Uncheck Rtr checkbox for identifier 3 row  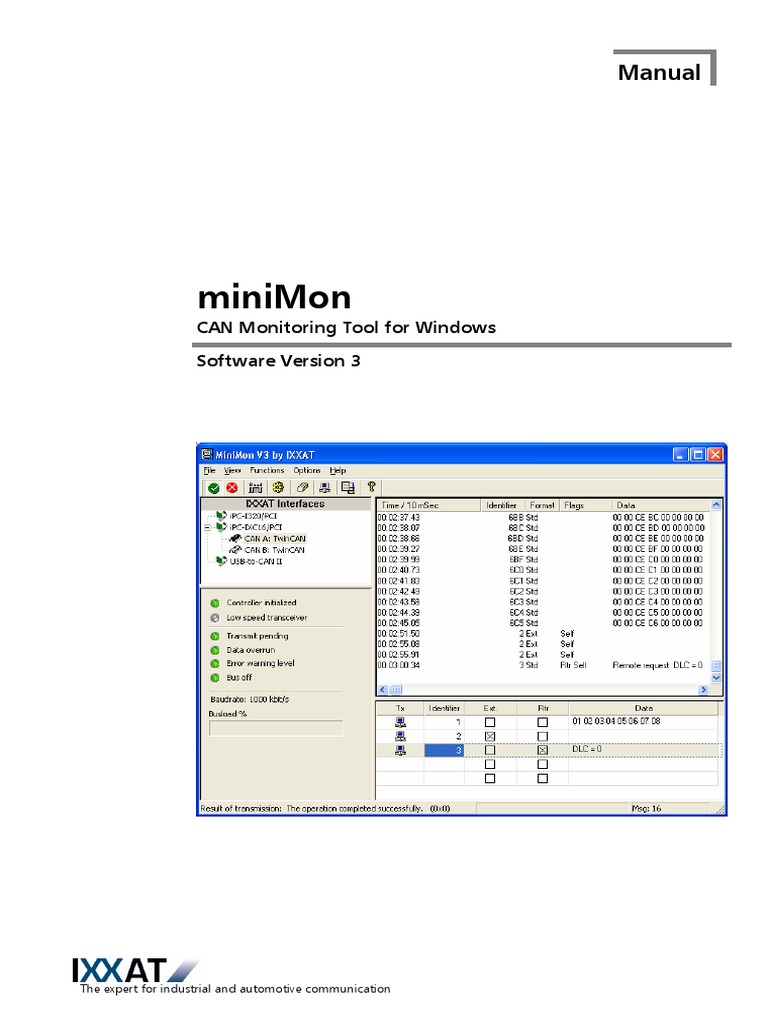pos(542,750)
